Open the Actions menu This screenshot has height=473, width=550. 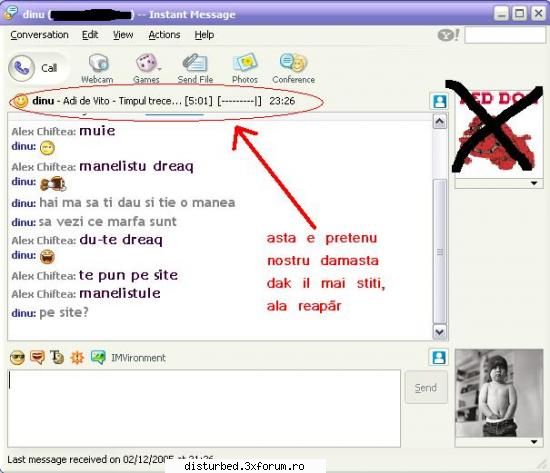(164, 35)
